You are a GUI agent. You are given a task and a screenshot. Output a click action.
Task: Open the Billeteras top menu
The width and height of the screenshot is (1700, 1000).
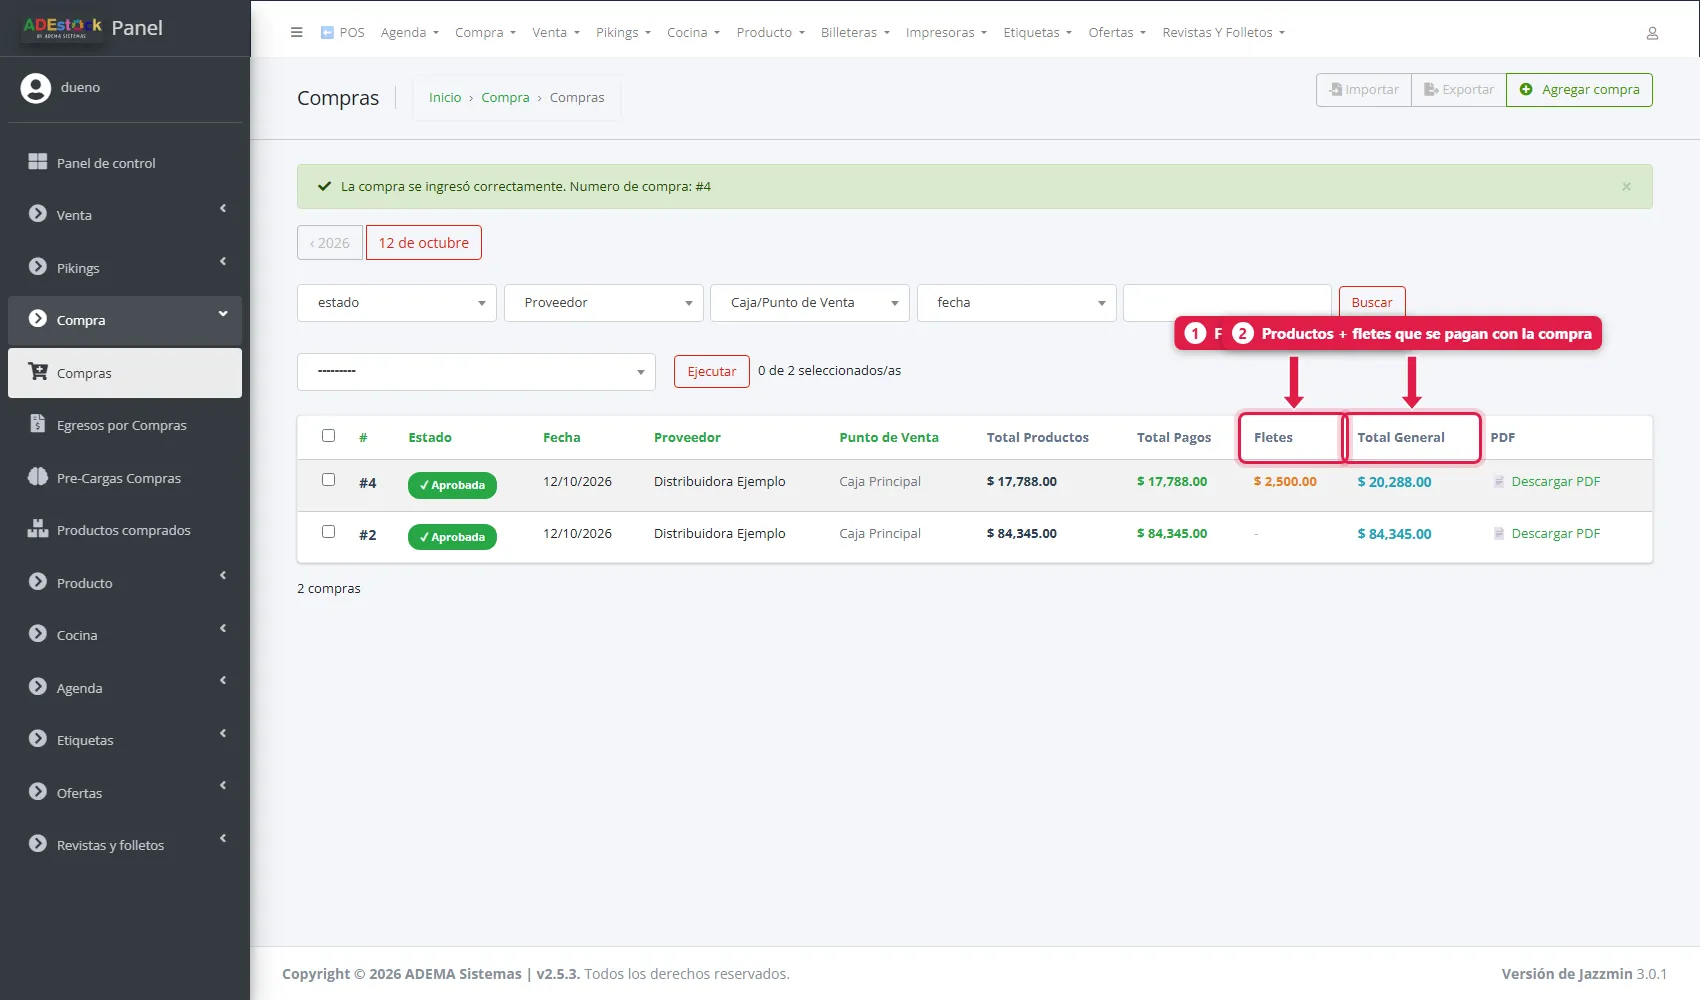click(x=855, y=33)
